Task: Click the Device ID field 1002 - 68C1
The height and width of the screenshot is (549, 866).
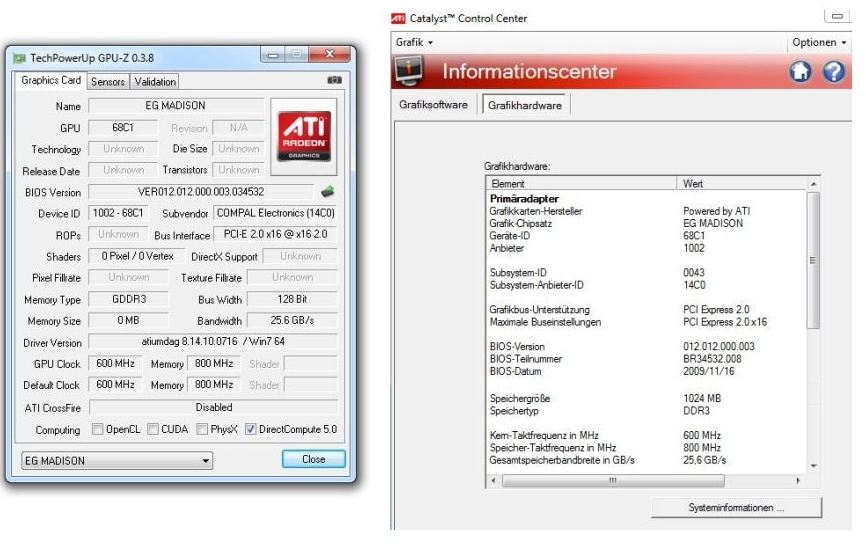Action: pyautogui.click(x=118, y=213)
